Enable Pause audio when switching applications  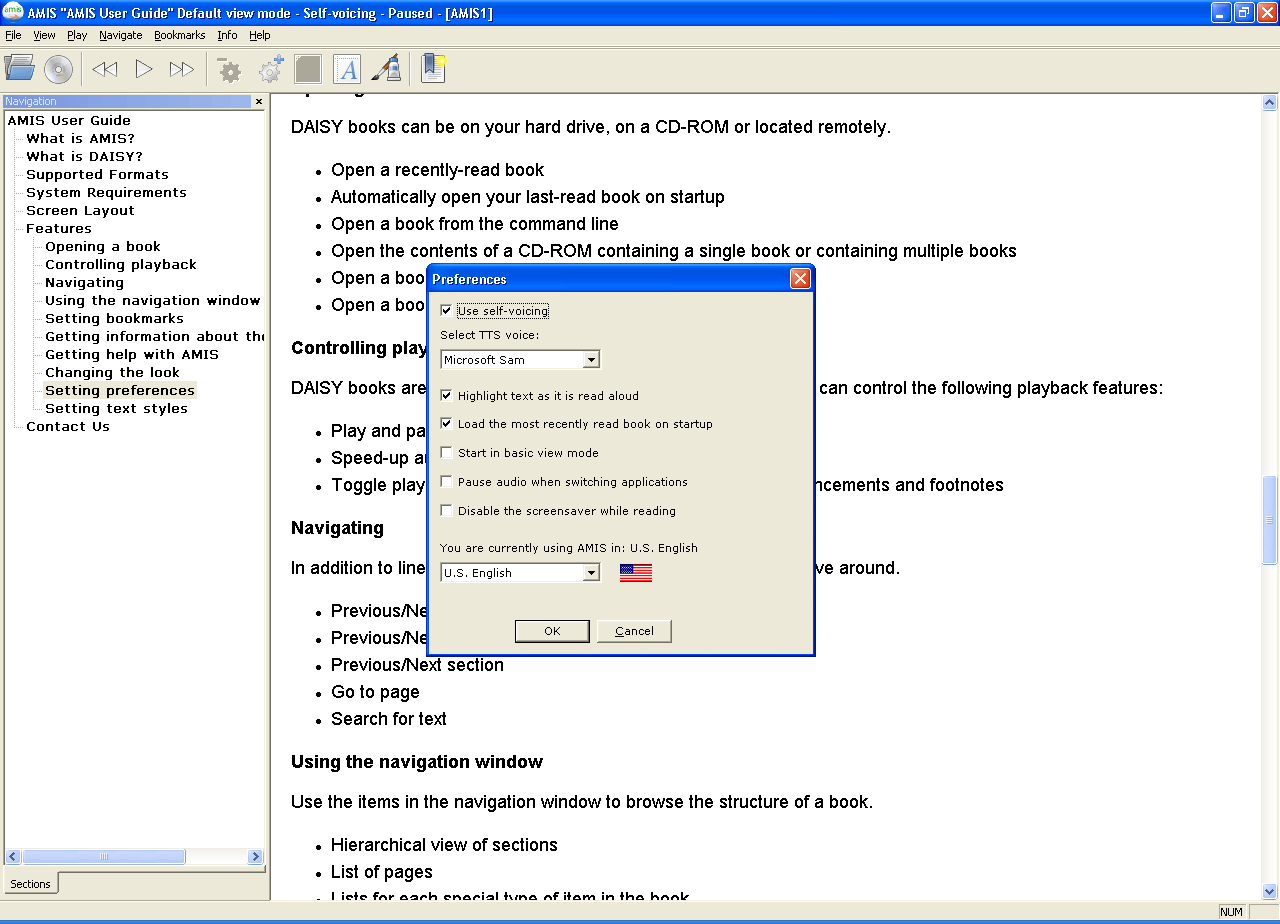click(x=446, y=482)
